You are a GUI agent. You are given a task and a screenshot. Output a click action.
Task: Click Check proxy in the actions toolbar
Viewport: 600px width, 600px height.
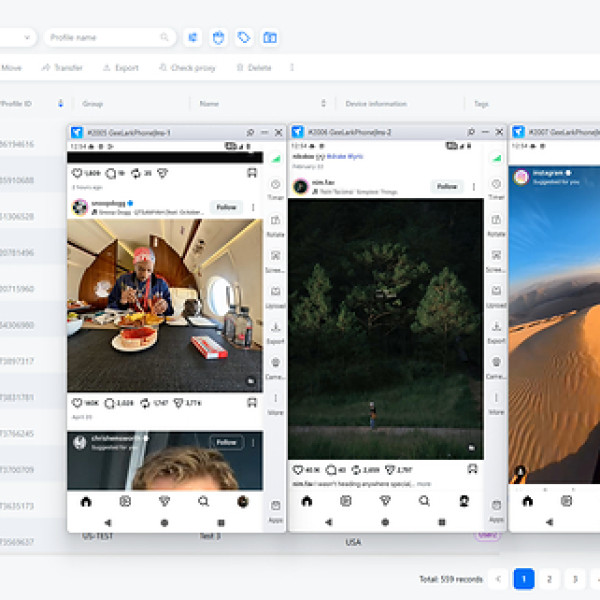tap(188, 68)
